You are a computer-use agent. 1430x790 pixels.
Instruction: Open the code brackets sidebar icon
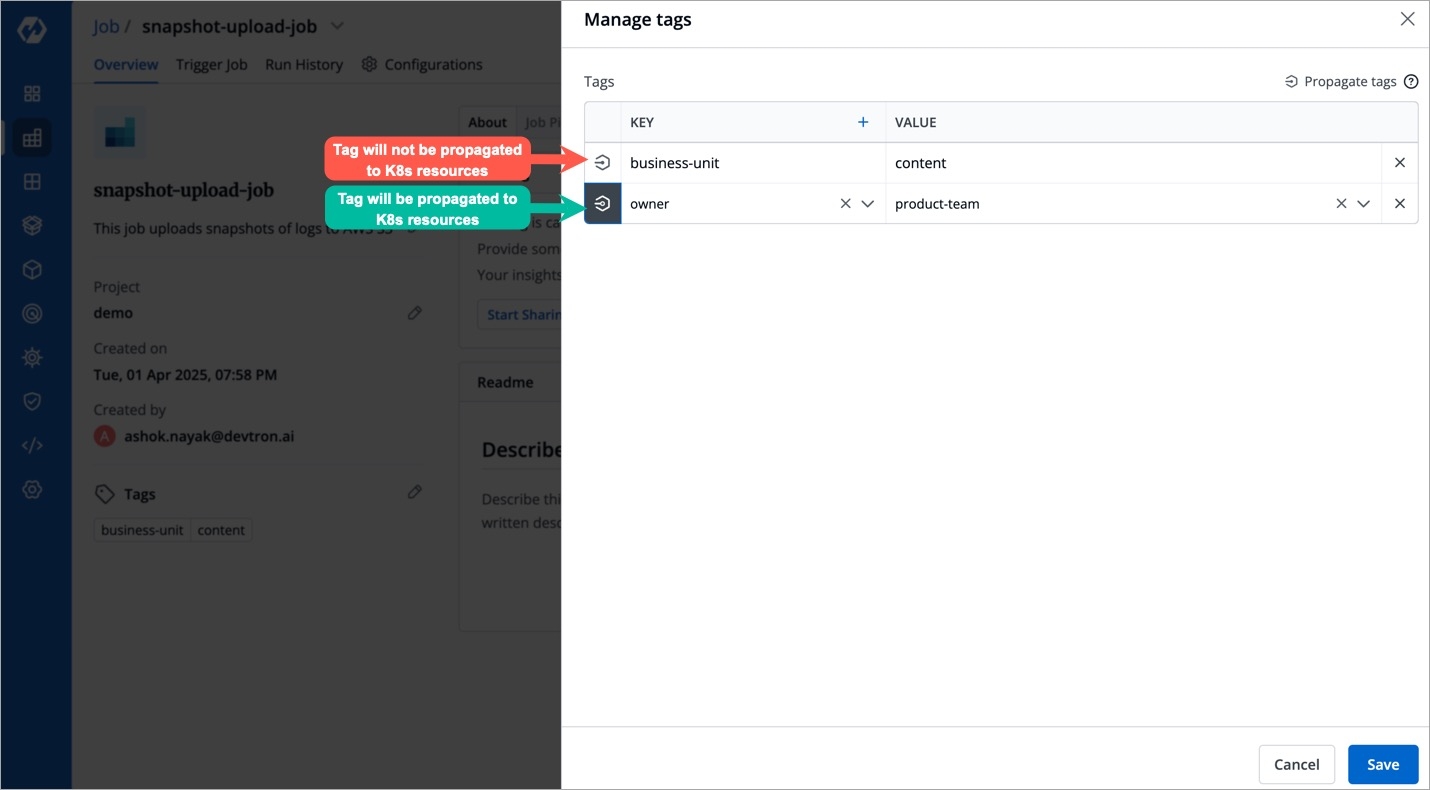[x=32, y=445]
